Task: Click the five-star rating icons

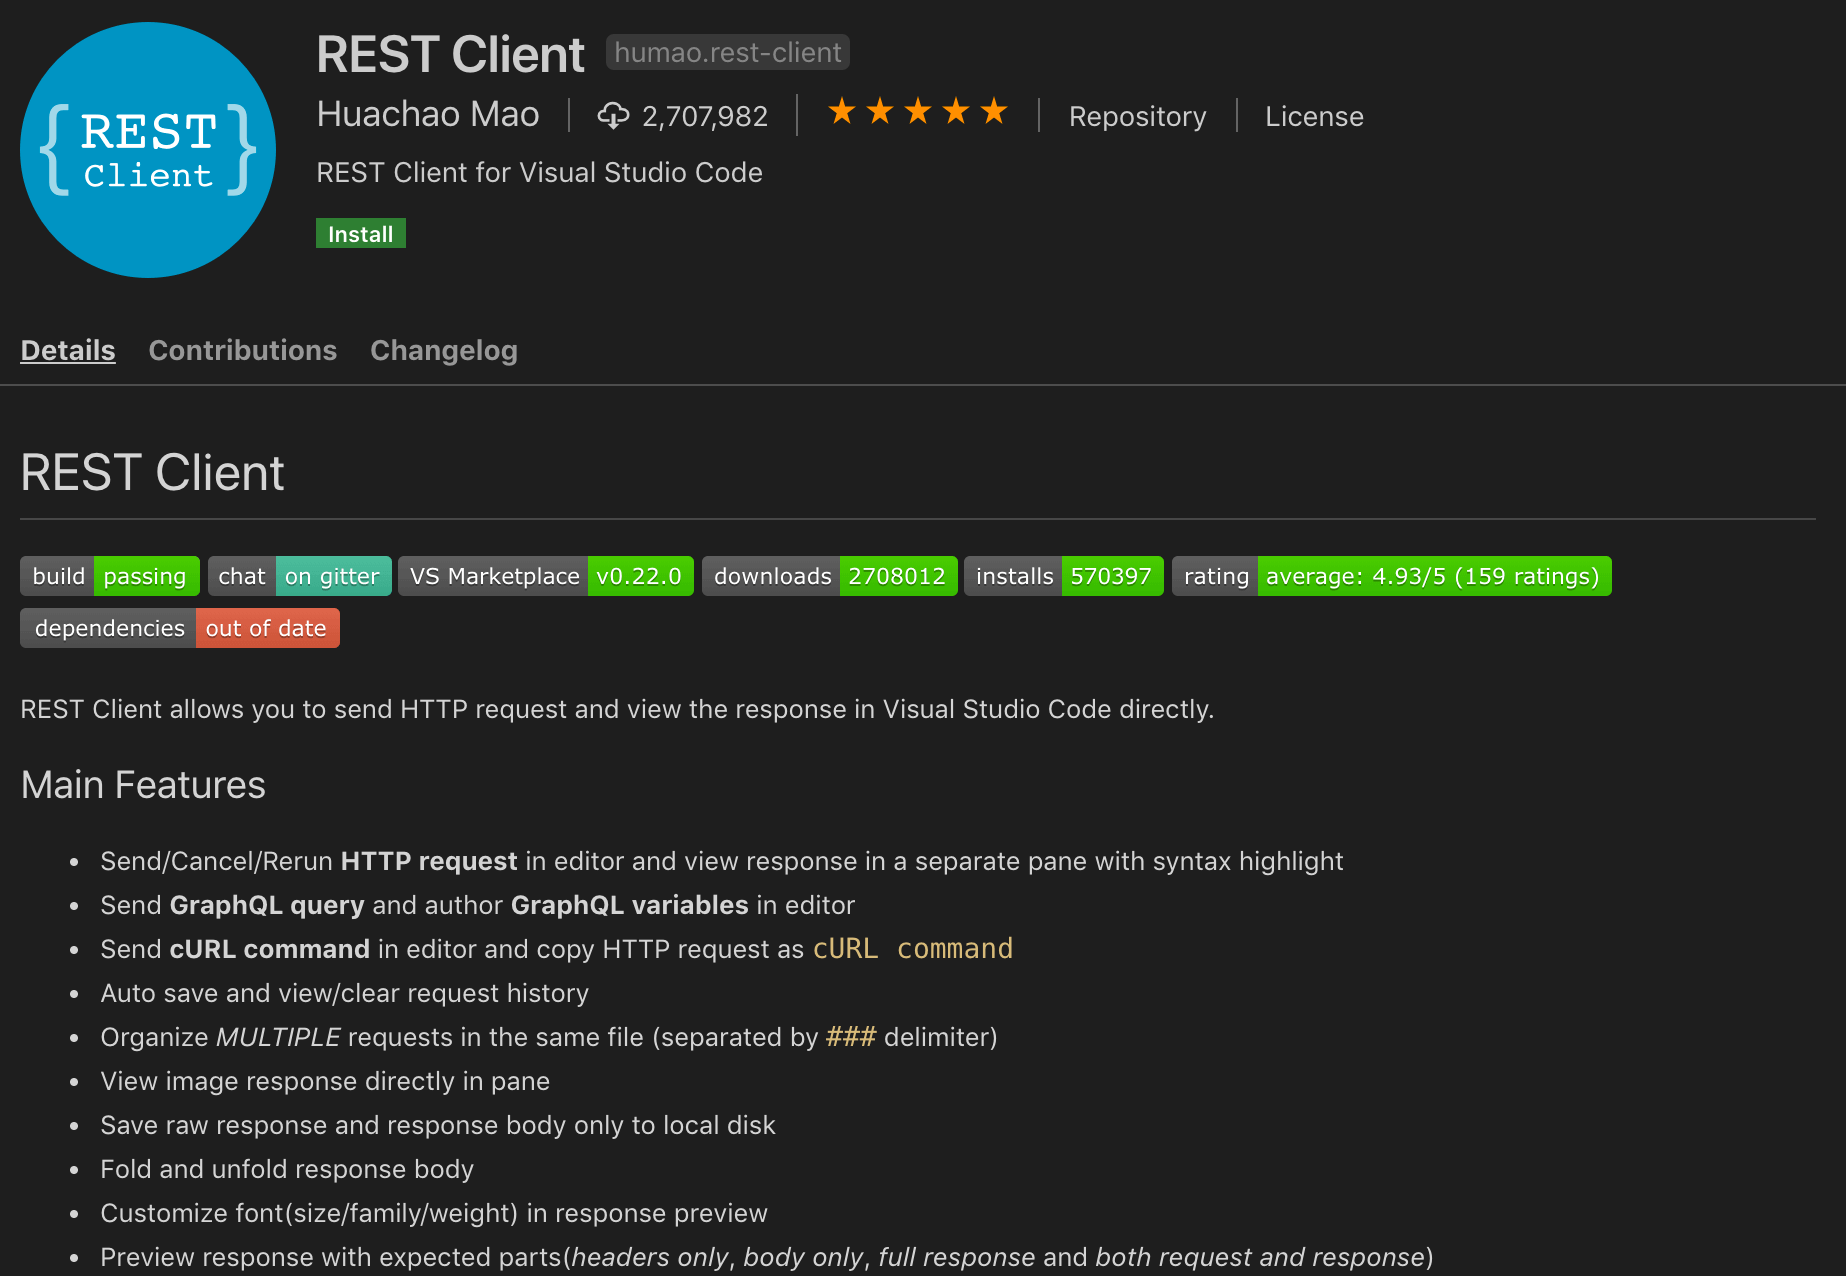Action: coord(917,112)
